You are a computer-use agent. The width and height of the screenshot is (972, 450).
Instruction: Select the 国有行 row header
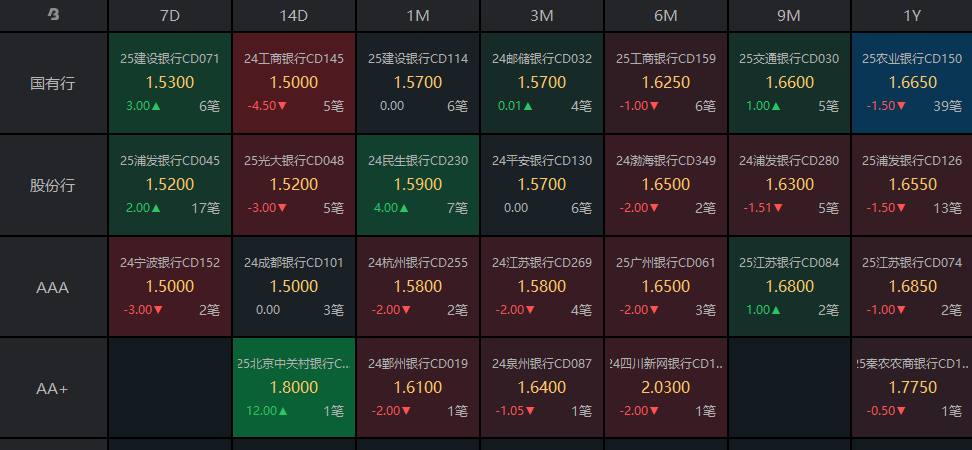click(x=53, y=83)
